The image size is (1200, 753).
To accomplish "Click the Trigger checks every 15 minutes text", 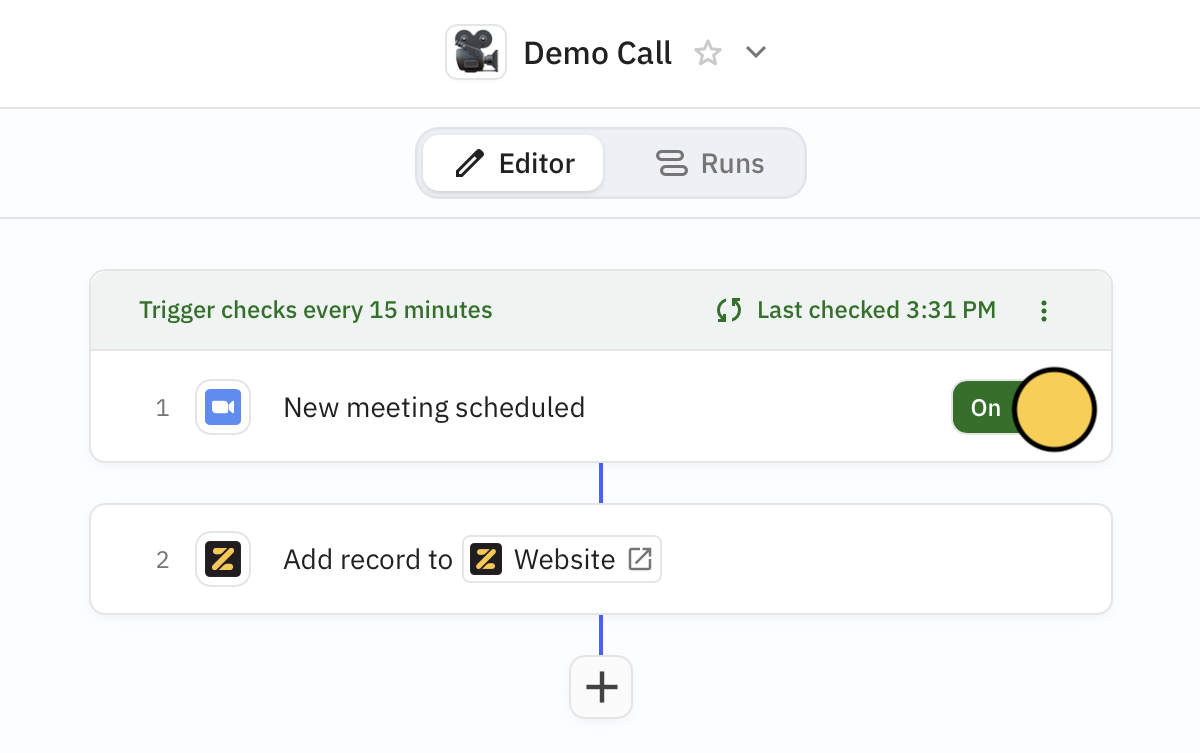I will click(x=316, y=310).
